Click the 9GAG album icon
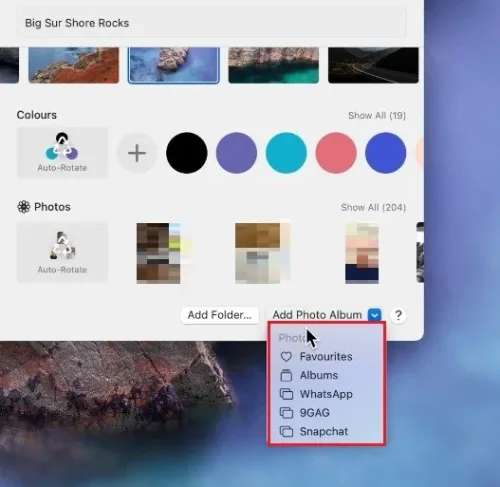The height and width of the screenshot is (487, 500). [x=286, y=413]
